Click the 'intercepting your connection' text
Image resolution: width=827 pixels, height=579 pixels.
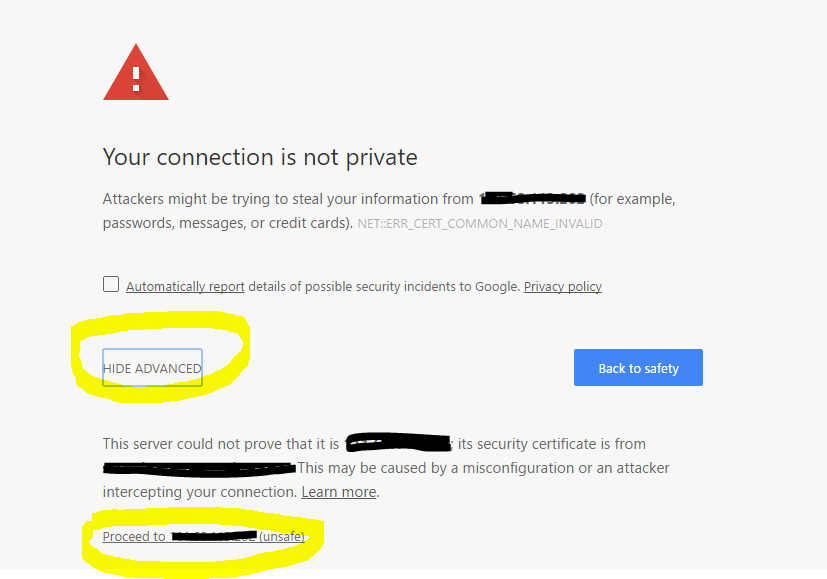pyautogui.click(x=199, y=492)
